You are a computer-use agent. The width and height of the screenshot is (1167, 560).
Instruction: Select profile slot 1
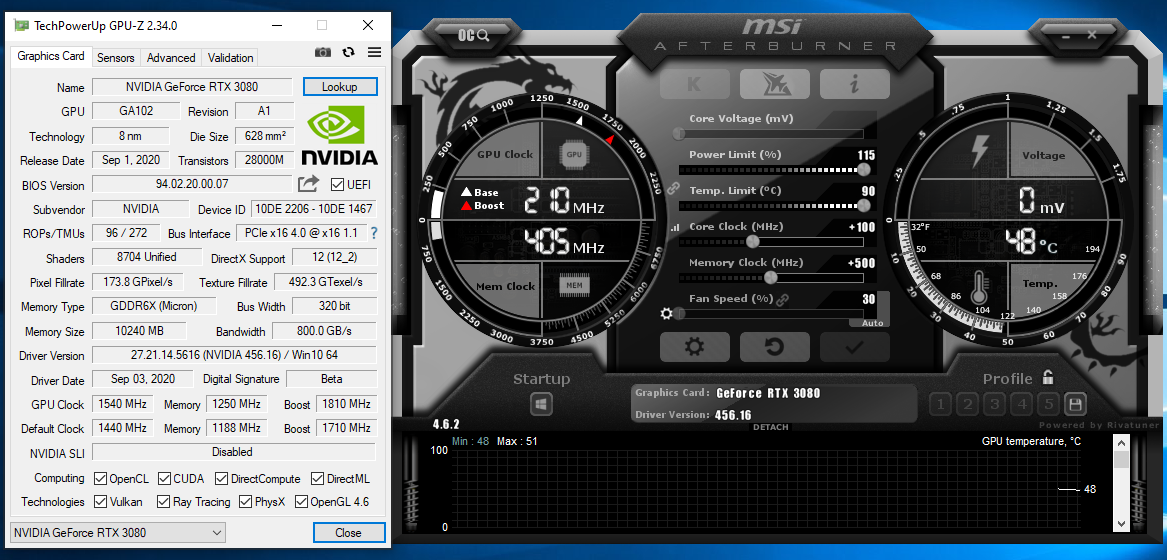coord(940,404)
